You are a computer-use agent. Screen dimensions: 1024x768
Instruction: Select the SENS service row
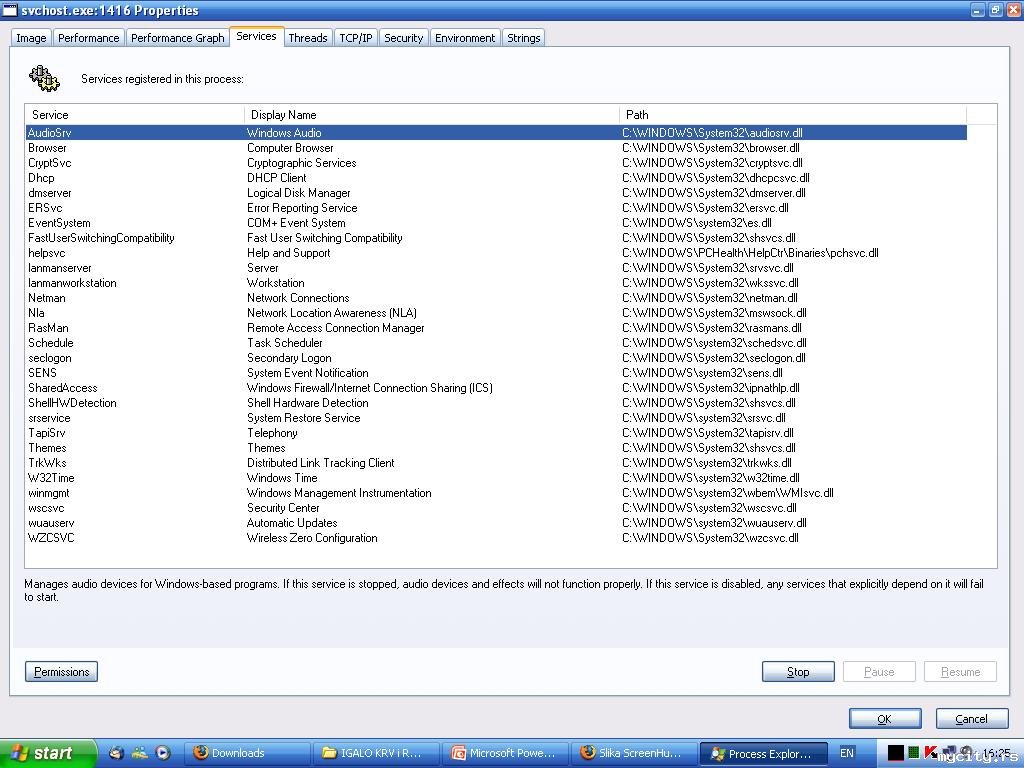coord(496,373)
